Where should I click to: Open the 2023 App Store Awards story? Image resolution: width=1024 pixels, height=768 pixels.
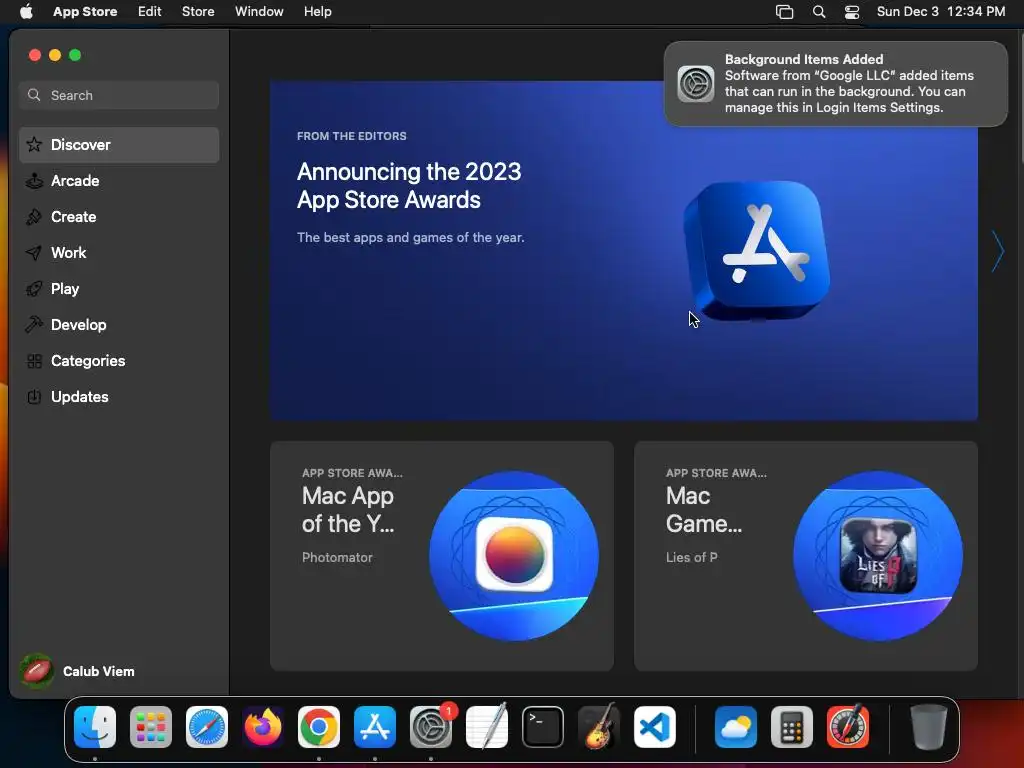[624, 251]
